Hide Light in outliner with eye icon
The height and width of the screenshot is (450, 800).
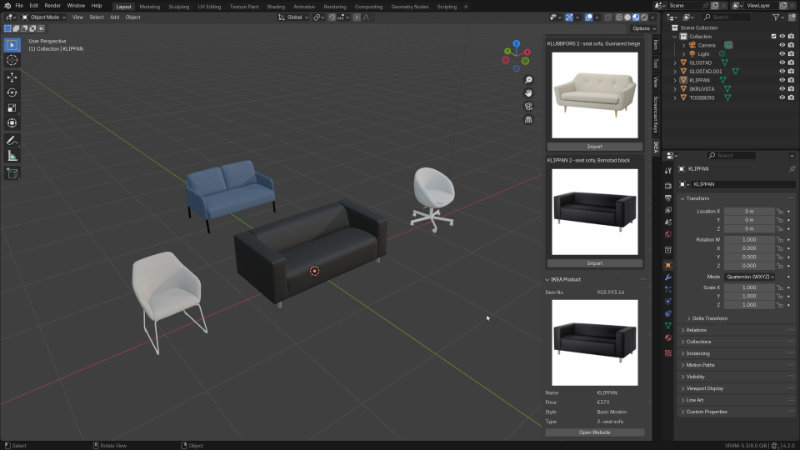click(x=782, y=54)
